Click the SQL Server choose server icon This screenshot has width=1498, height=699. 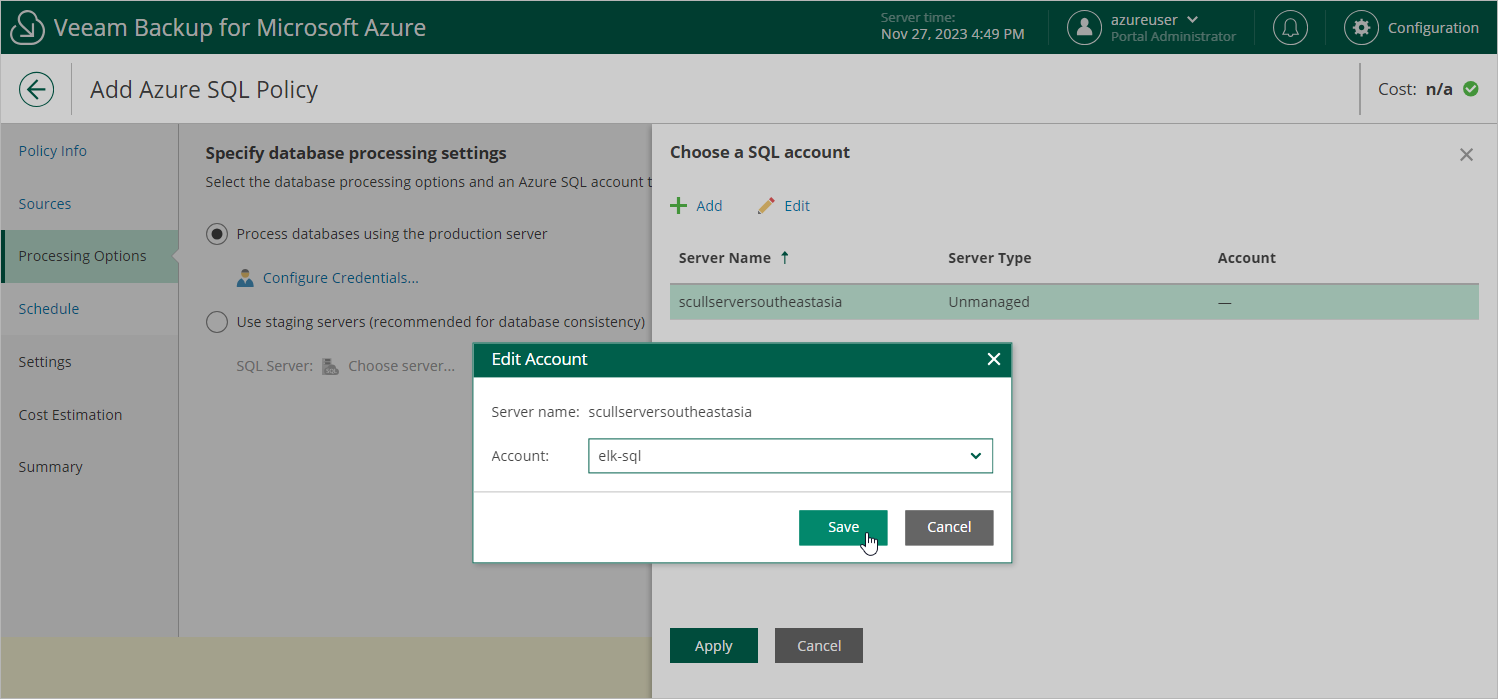point(330,366)
